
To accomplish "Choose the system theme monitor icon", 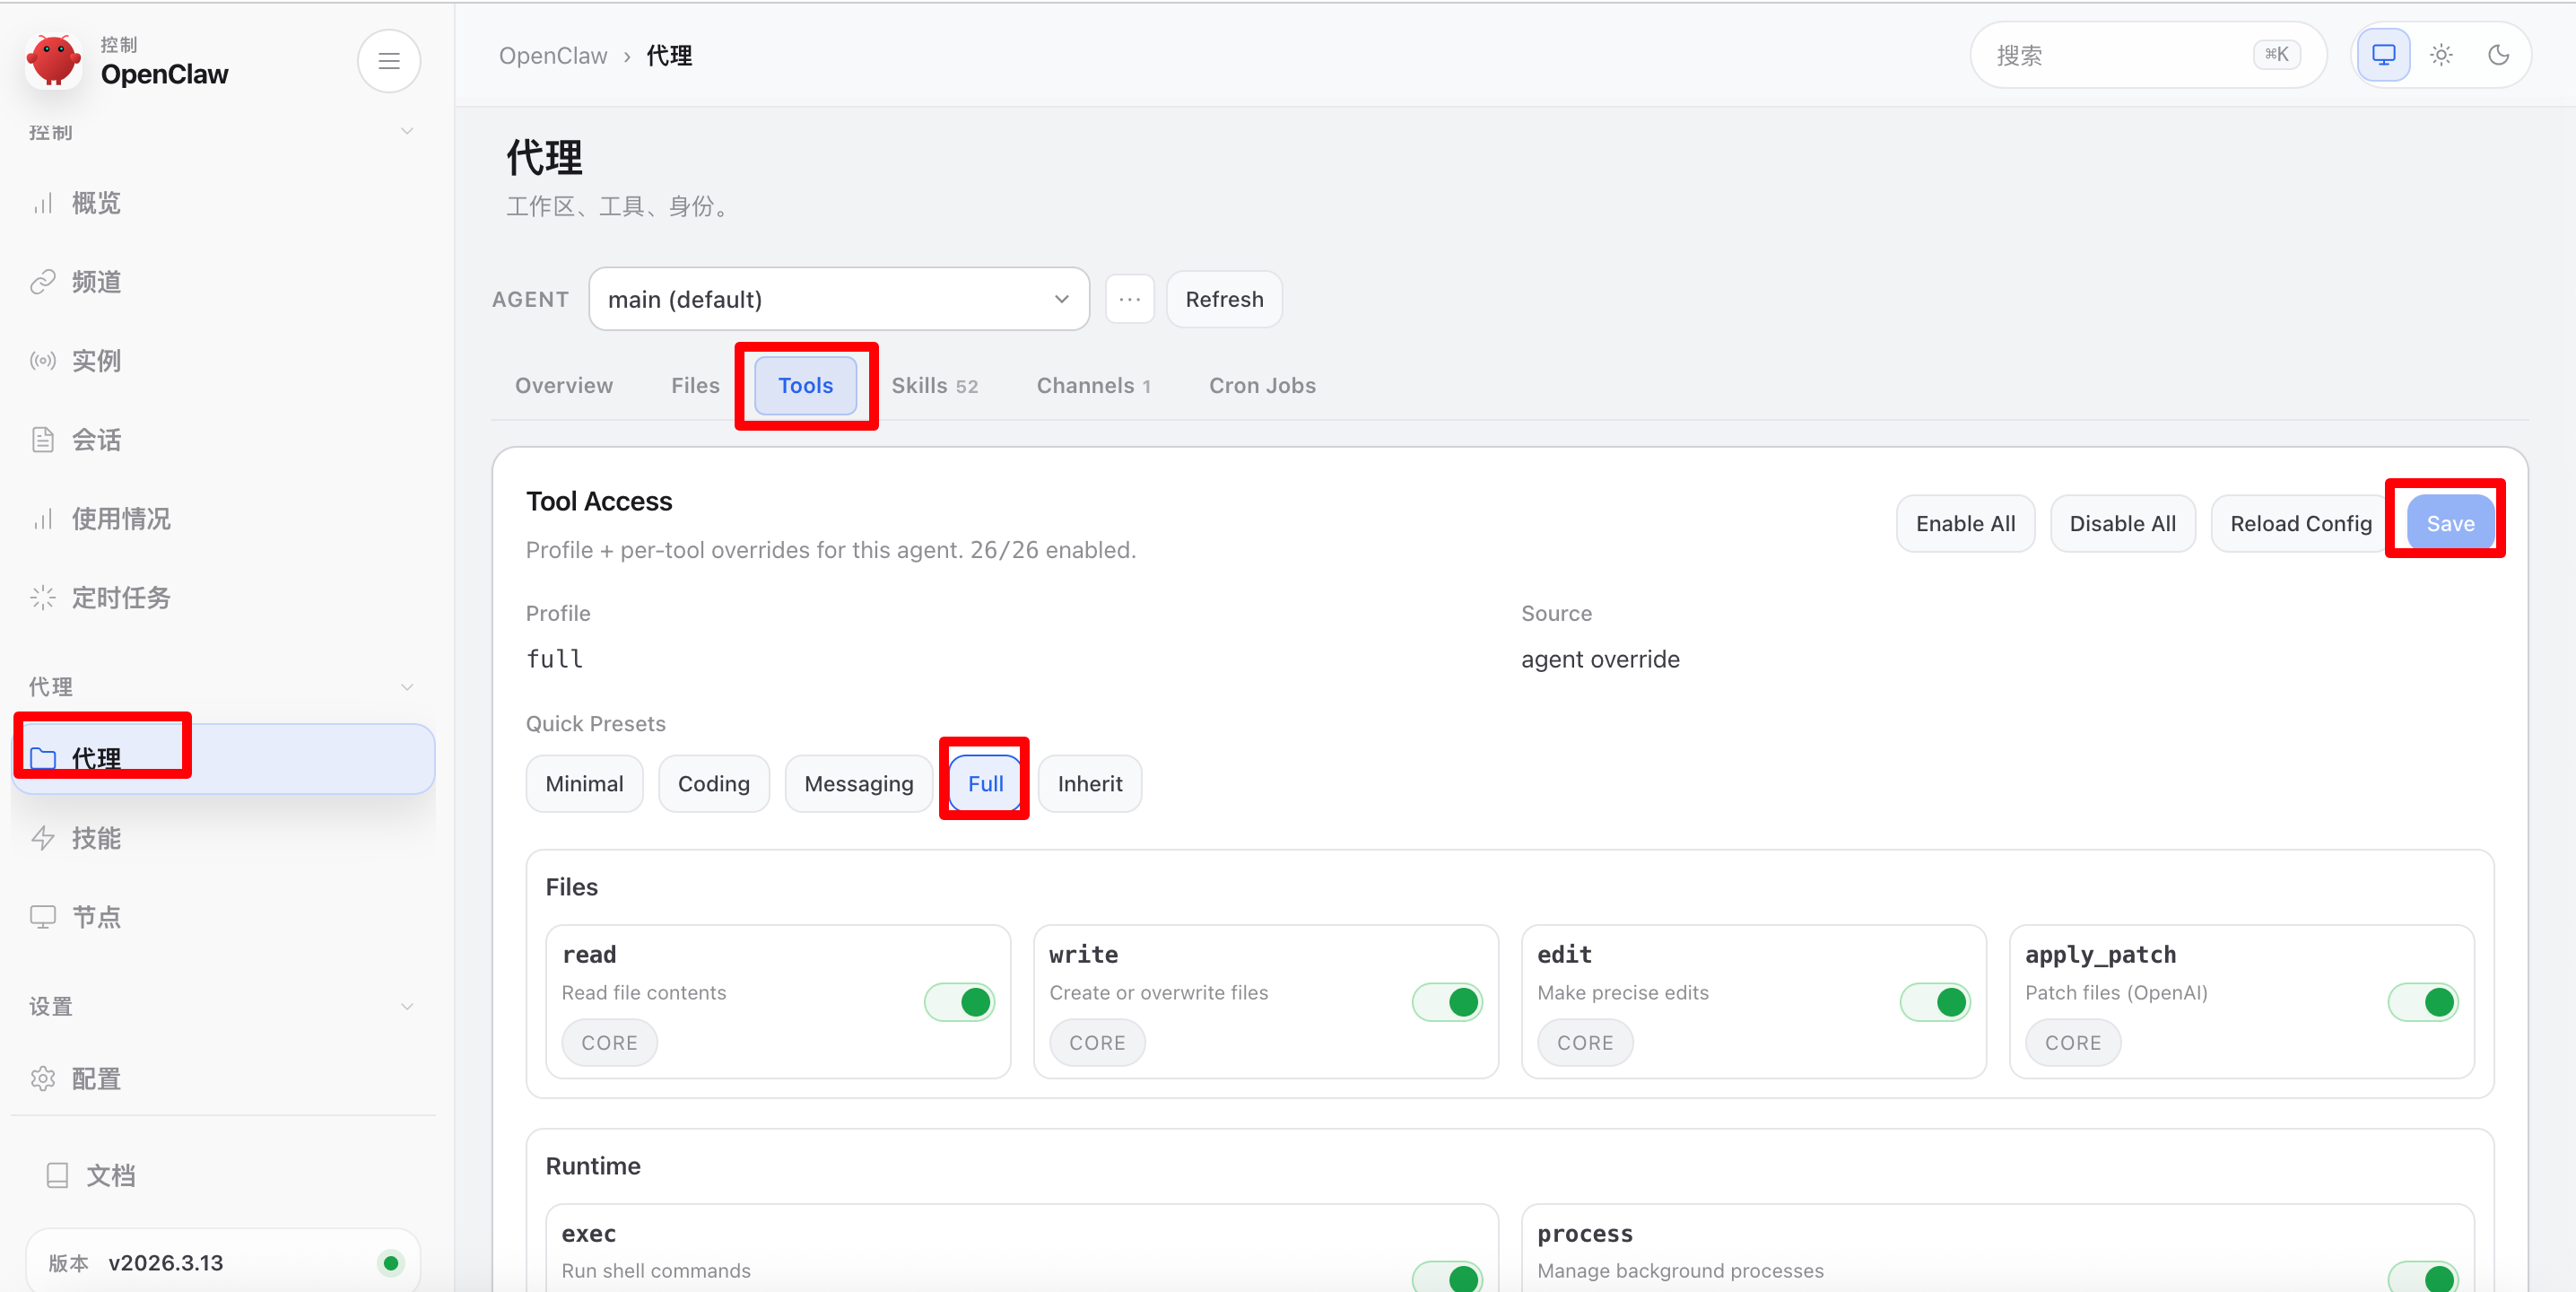I will pos(2383,55).
